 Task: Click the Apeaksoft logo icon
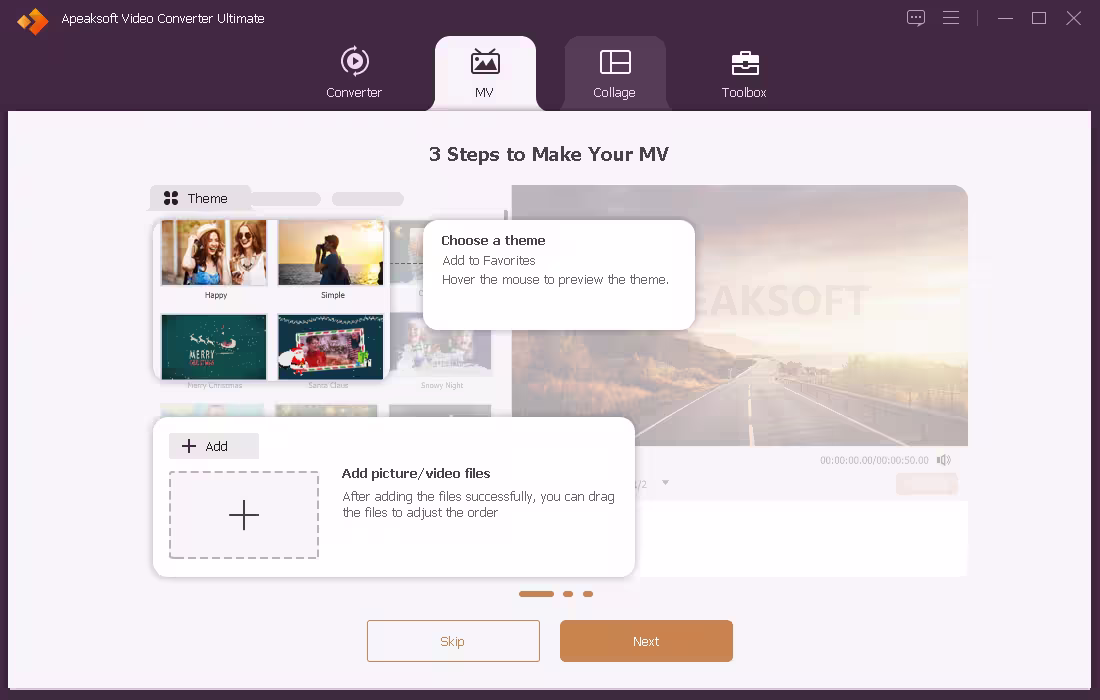pyautogui.click(x=33, y=20)
